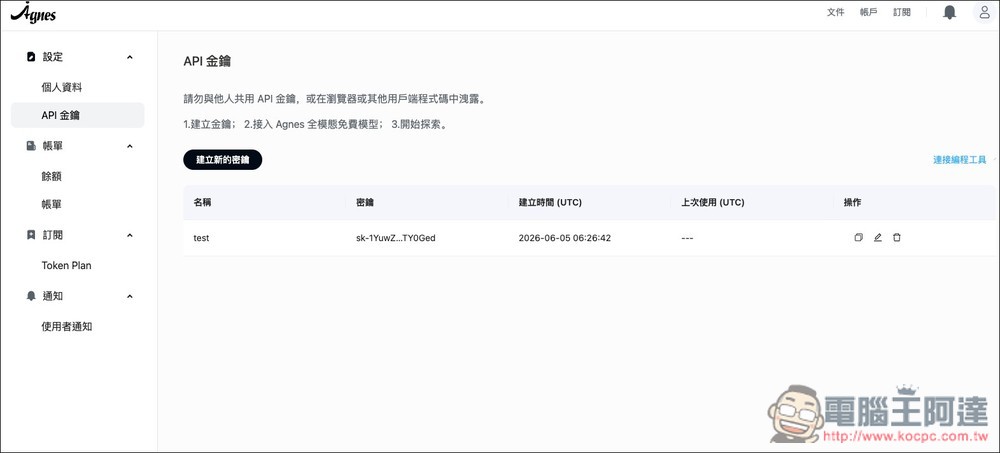1000x453 pixels.
Task: Click the 設定 section icon
Action: pos(31,57)
